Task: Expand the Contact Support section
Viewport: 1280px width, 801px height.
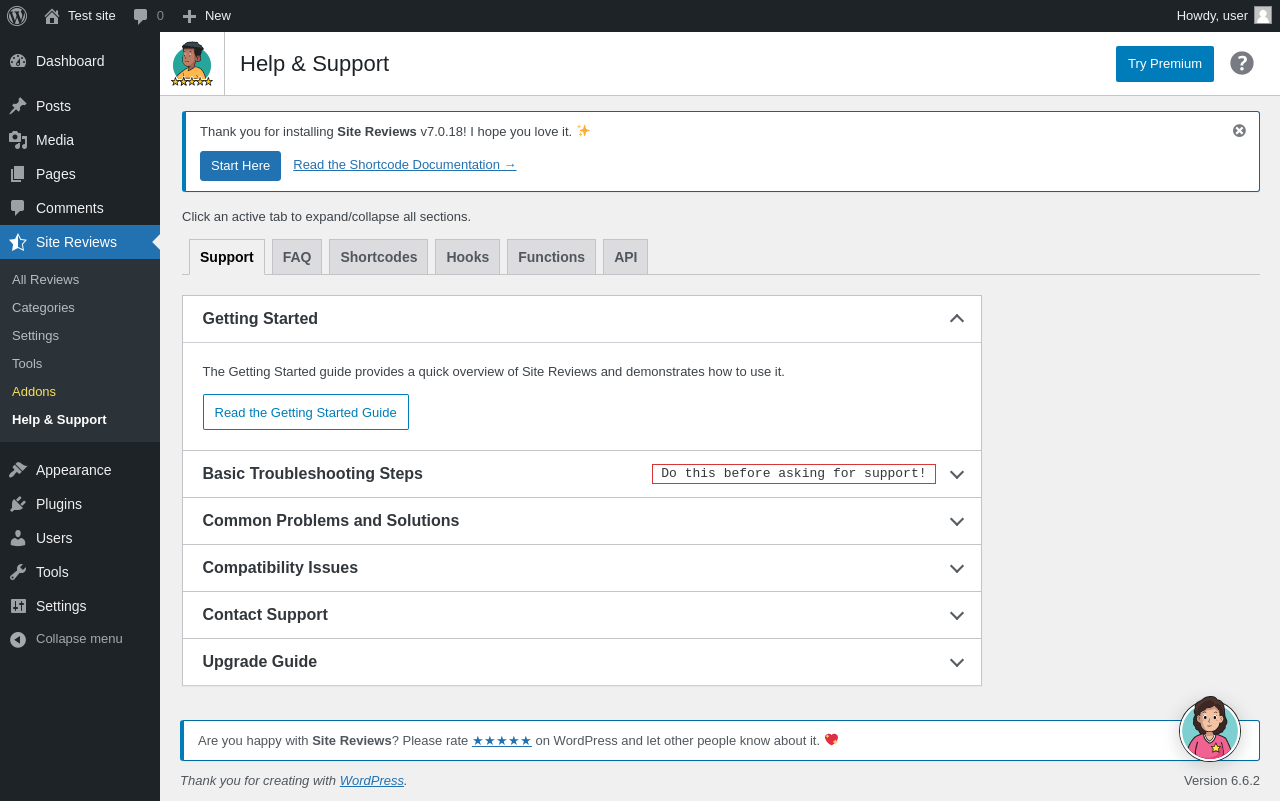Action: [x=957, y=615]
